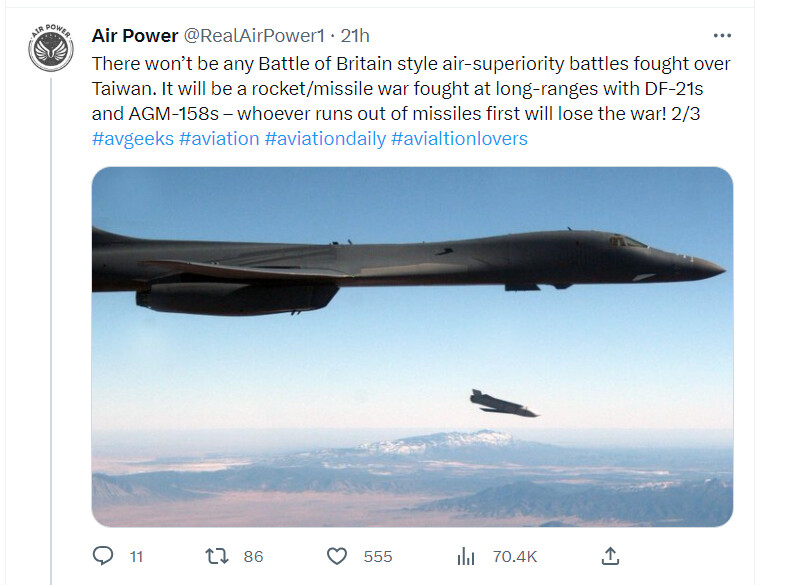Open view analytics bar chart icon
Image resolution: width=788 pixels, height=585 pixels.
click(x=465, y=556)
